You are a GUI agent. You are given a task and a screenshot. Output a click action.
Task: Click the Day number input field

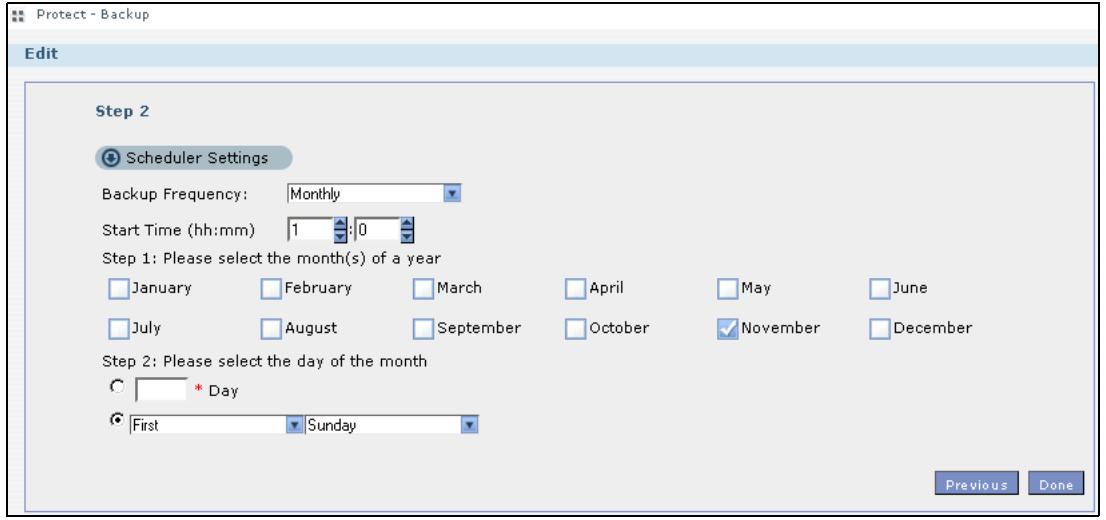162,389
